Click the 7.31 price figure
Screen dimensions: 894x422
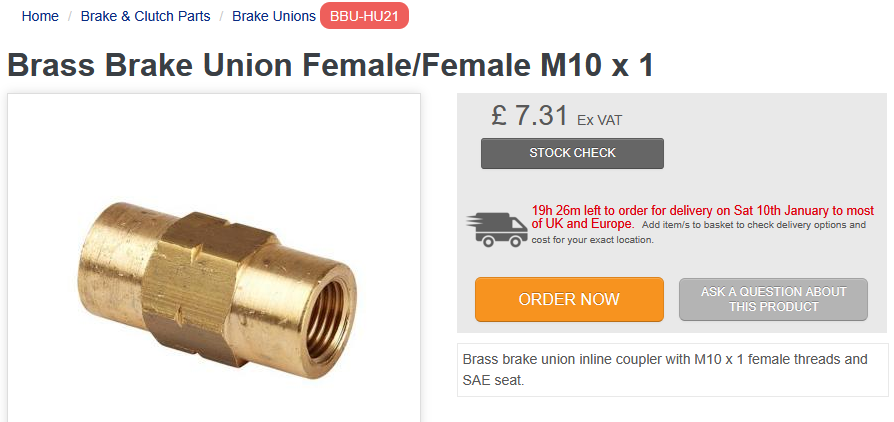pos(541,116)
